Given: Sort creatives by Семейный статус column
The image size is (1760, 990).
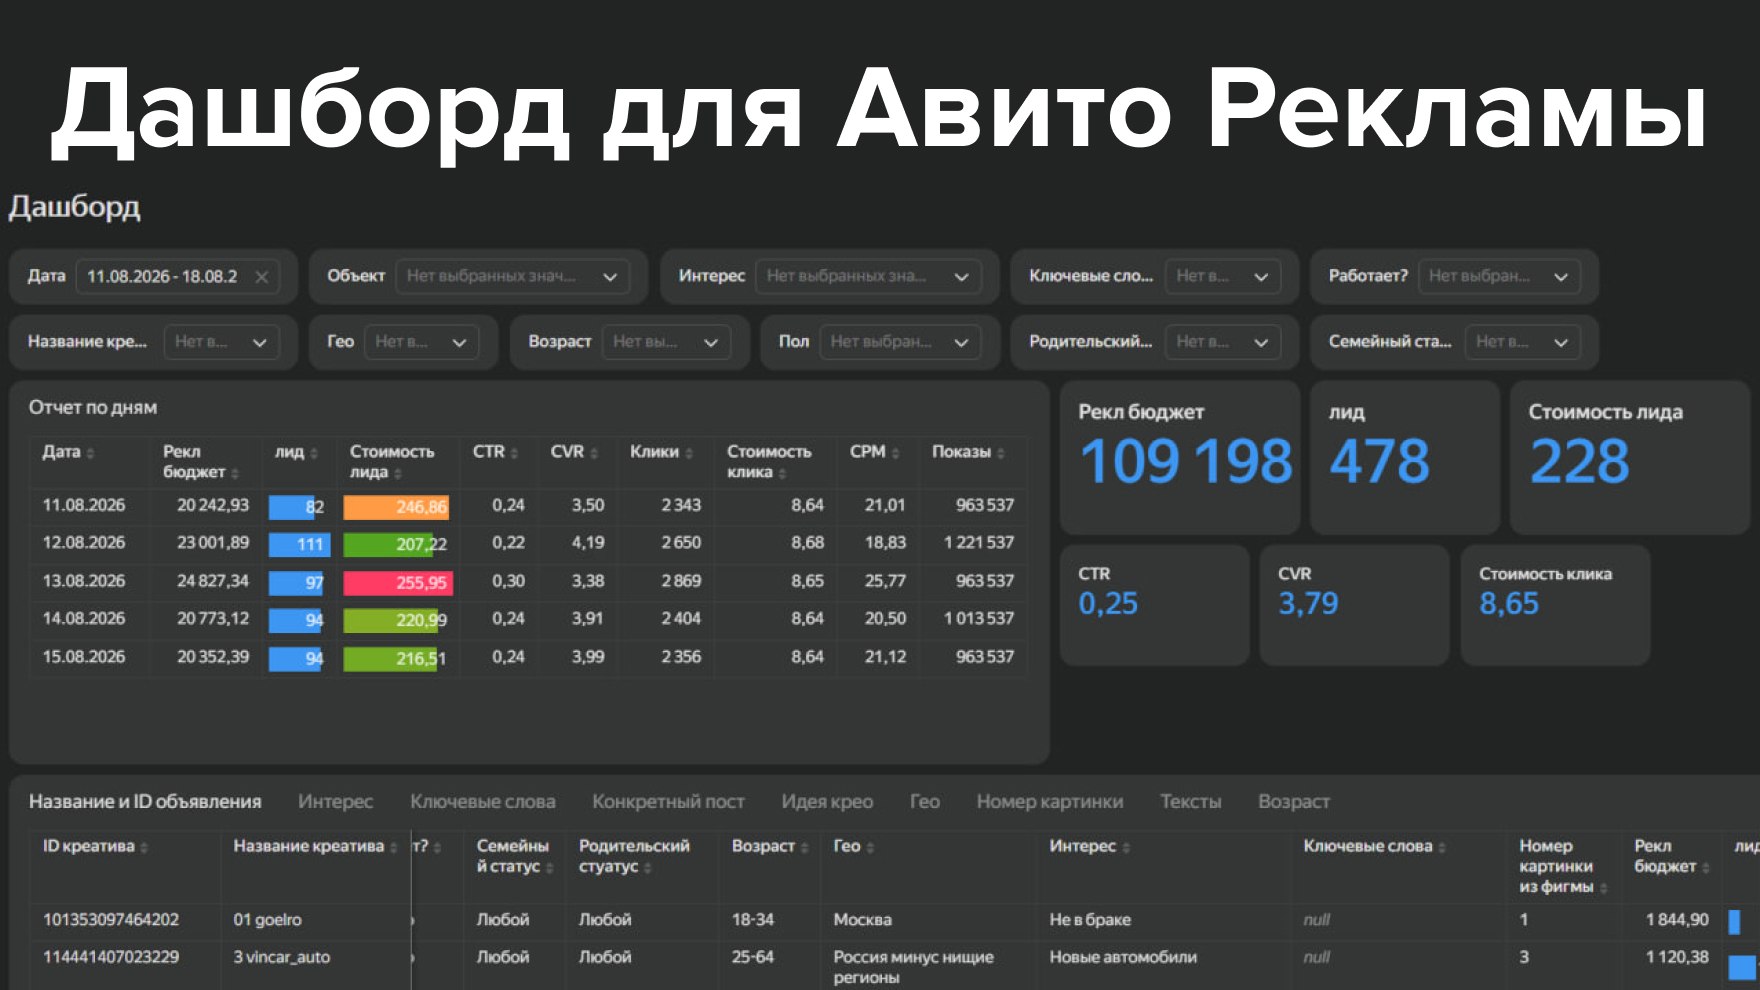Looking at the screenshot, I should pos(515,856).
